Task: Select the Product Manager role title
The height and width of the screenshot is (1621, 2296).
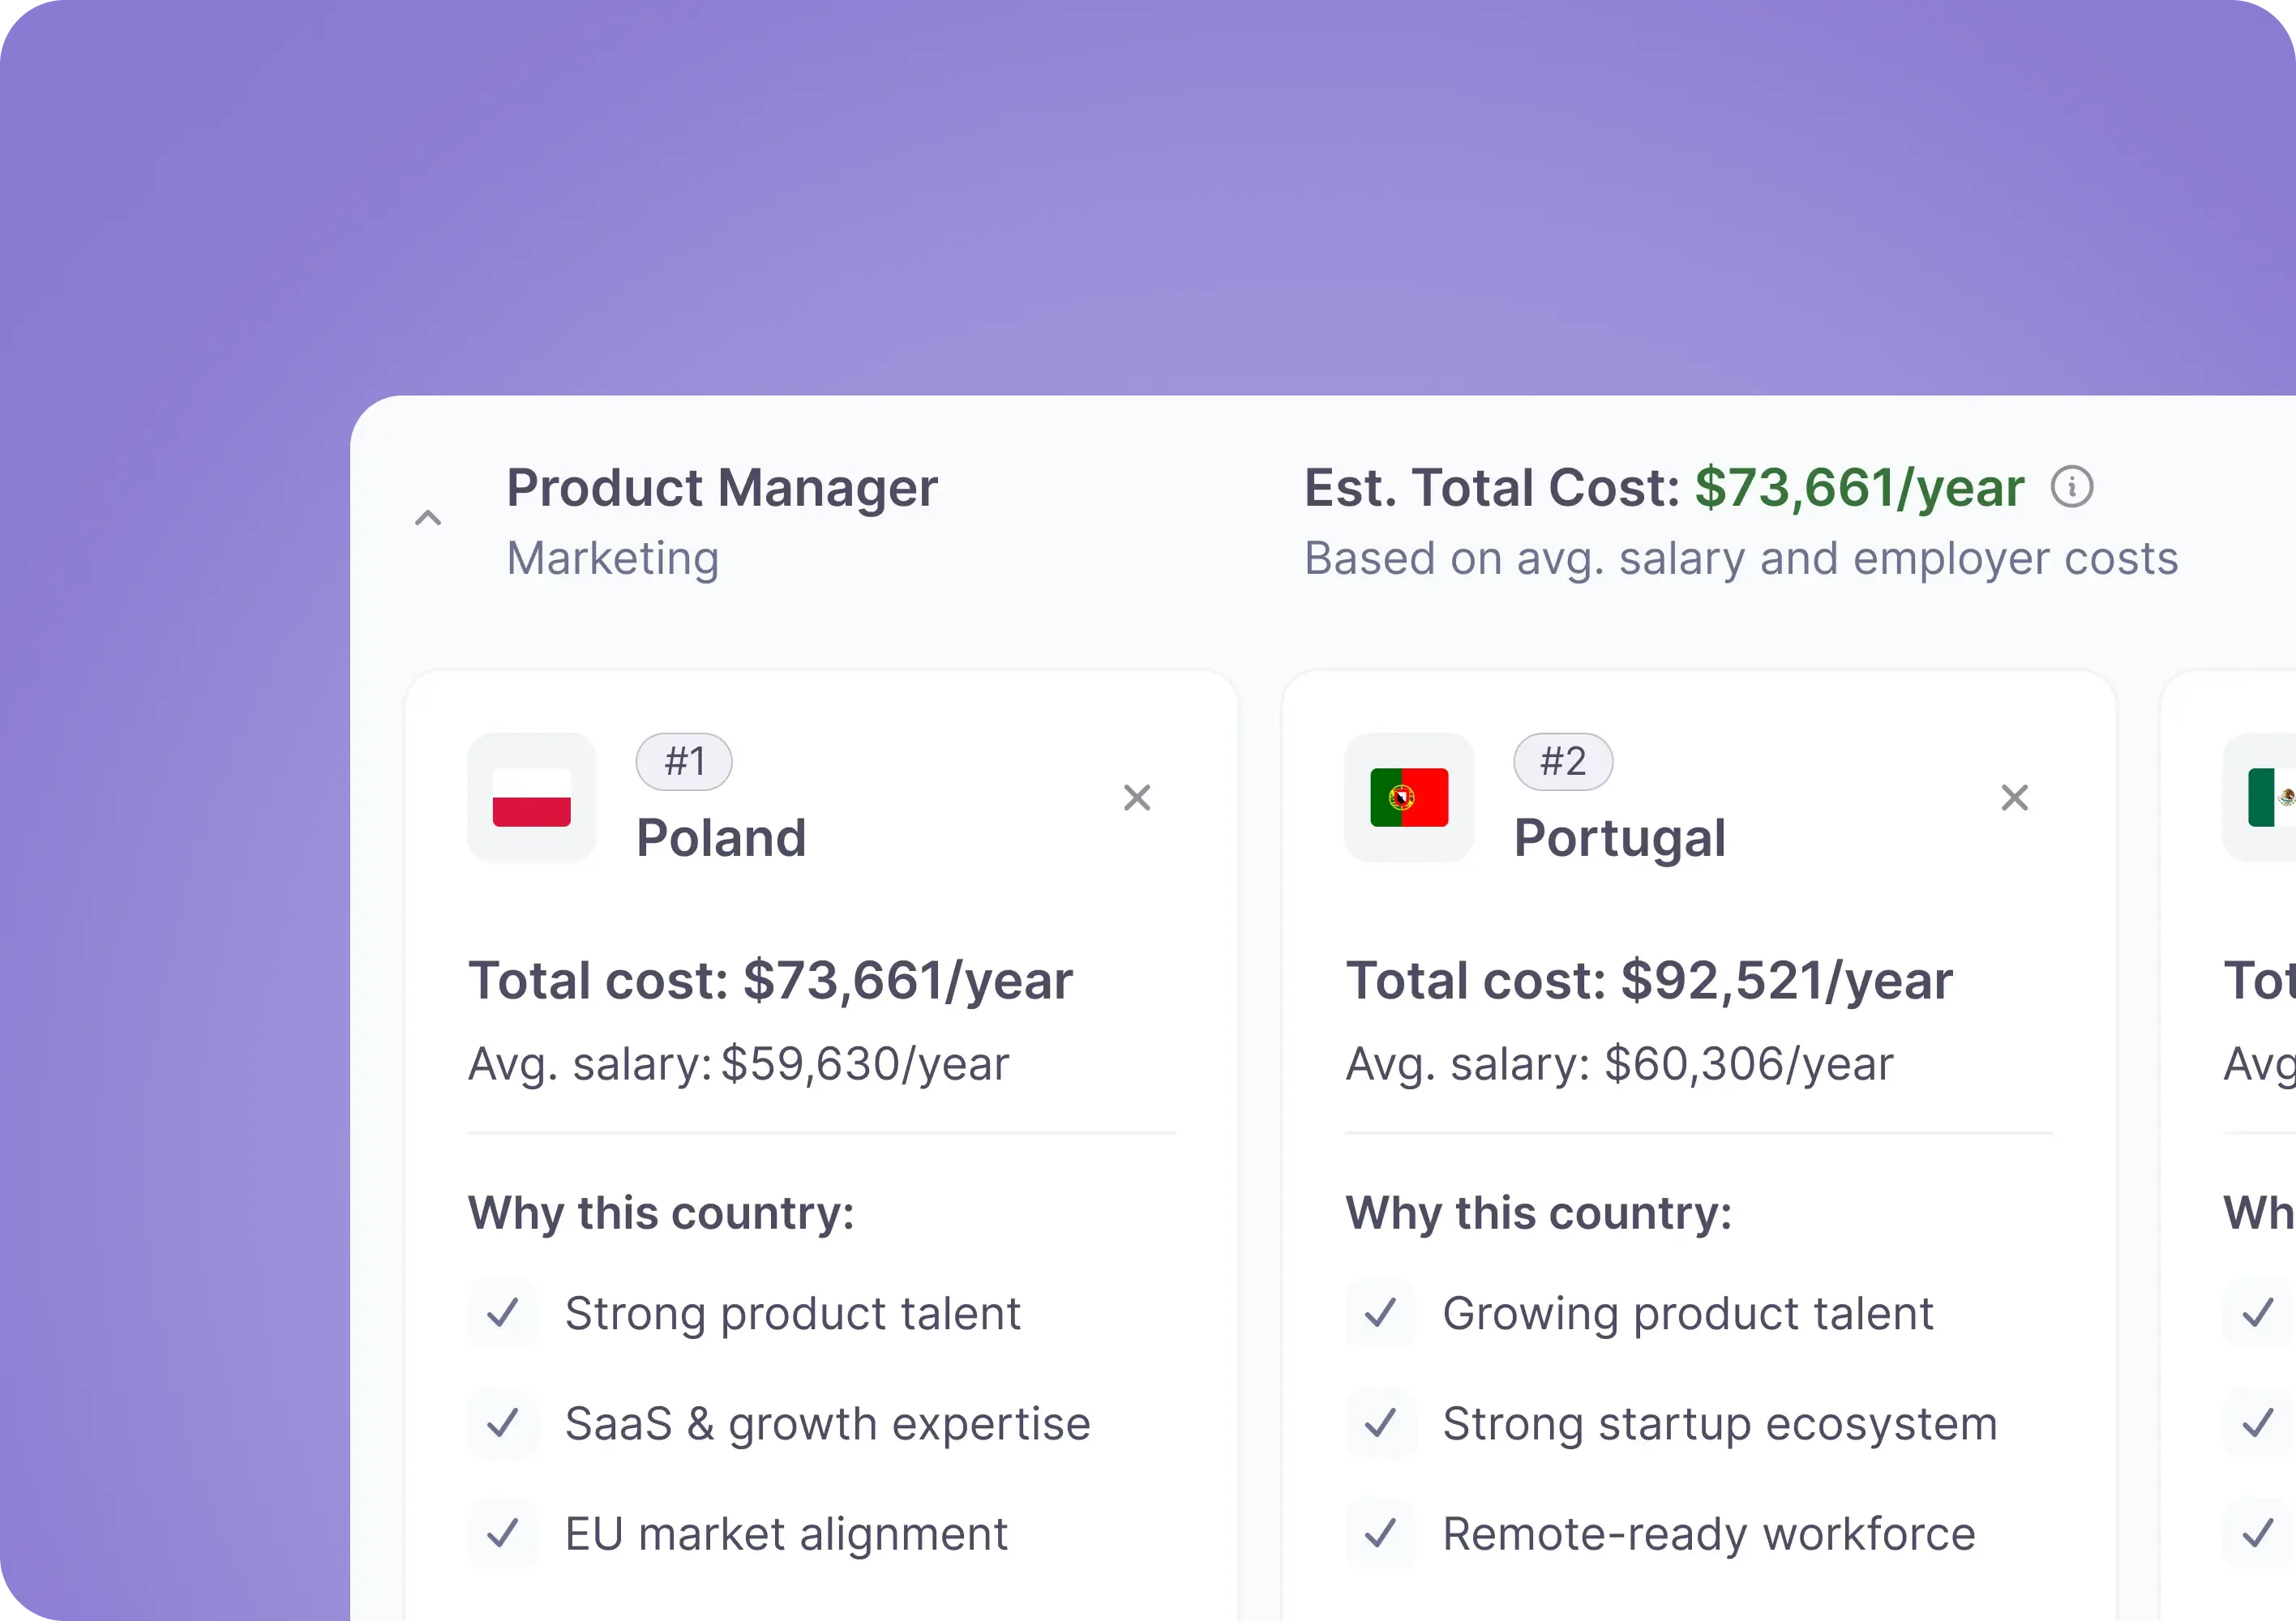Action: tap(722, 488)
